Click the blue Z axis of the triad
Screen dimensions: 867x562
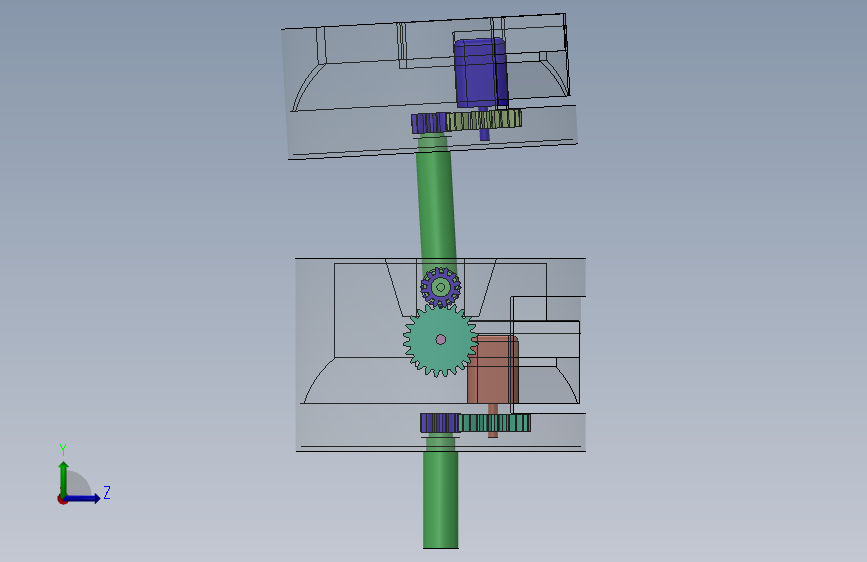pos(83,498)
